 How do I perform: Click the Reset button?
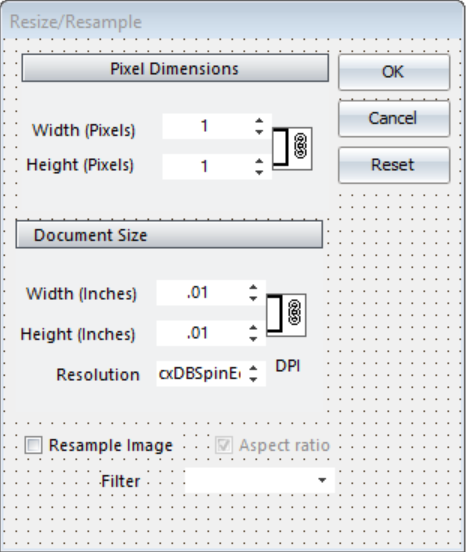pos(394,165)
